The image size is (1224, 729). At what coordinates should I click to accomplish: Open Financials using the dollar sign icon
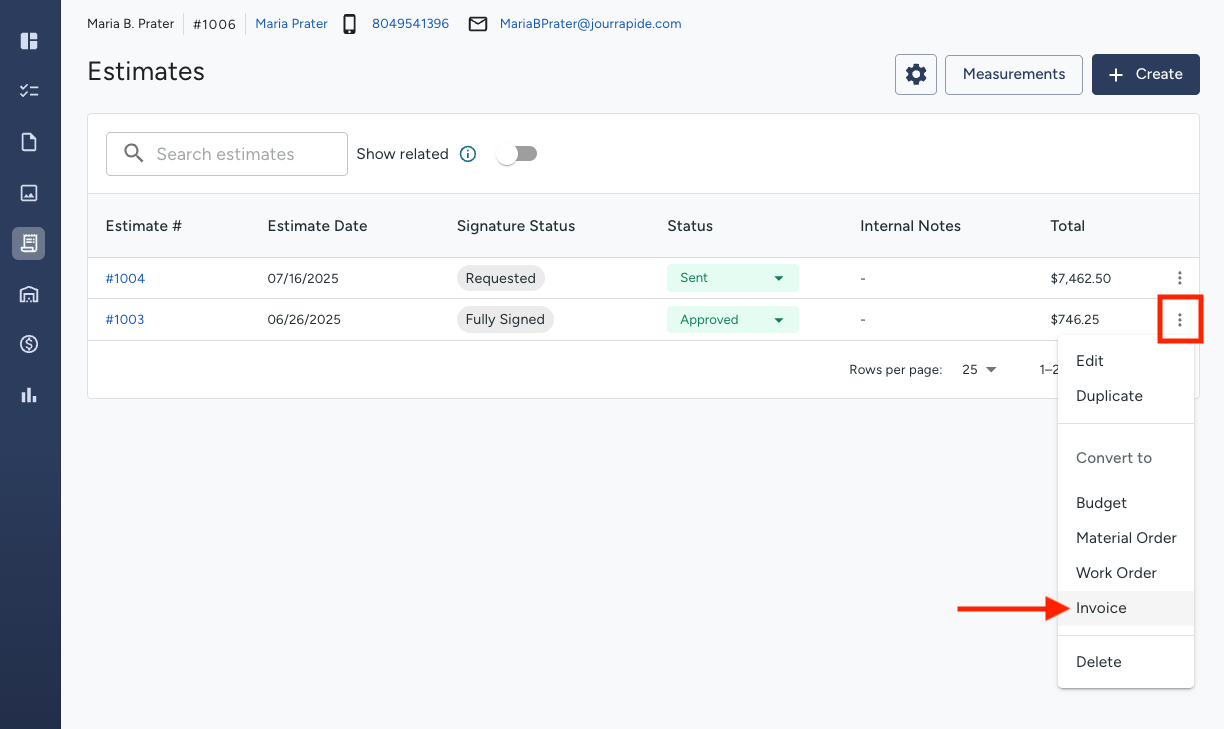pyautogui.click(x=29, y=344)
